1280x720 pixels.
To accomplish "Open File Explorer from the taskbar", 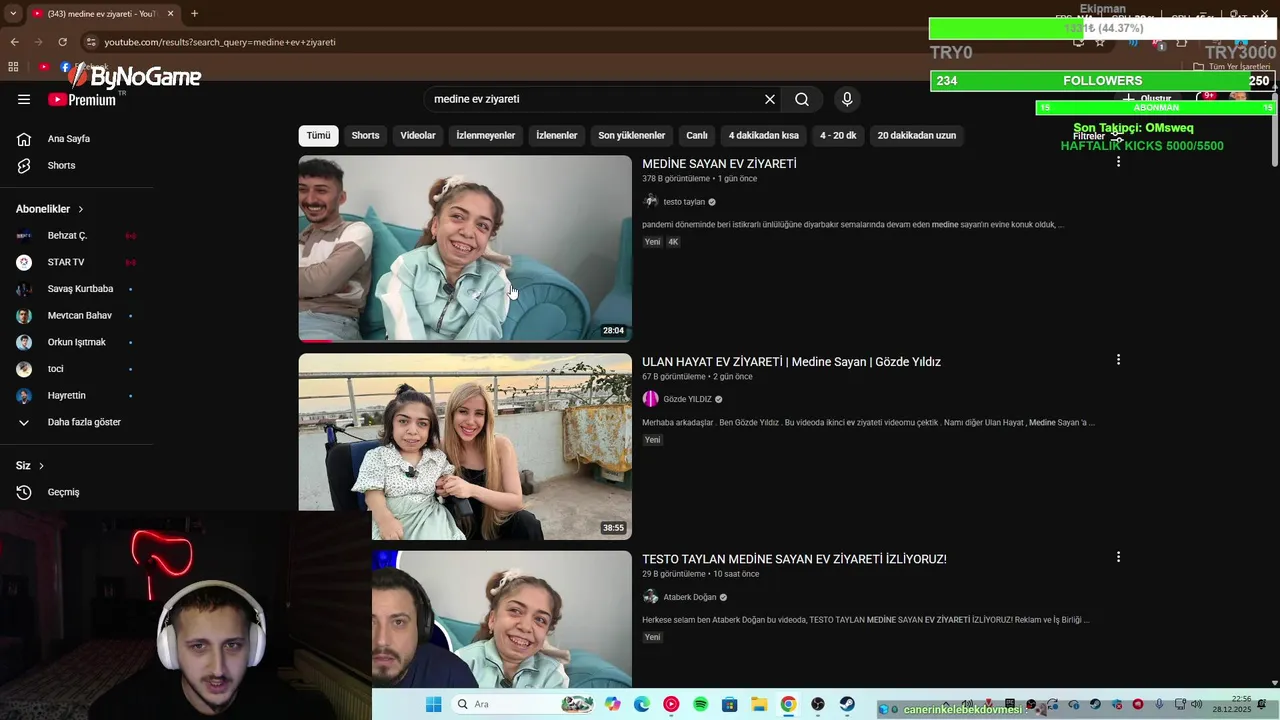I will [759, 704].
